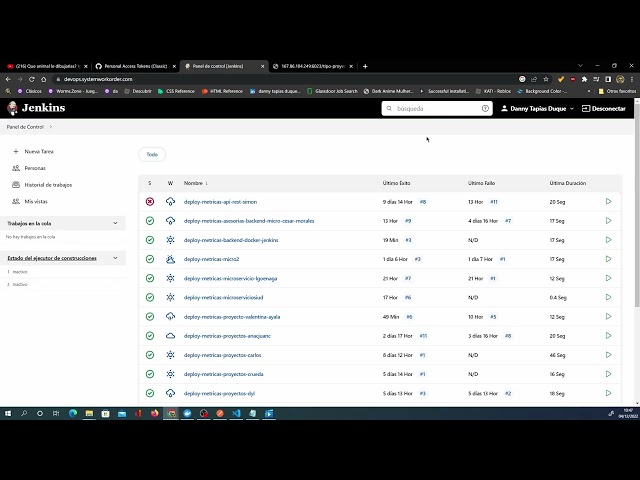Reload the browser page
Image resolution: width=640 pixels, height=480 pixels.
click(32, 79)
